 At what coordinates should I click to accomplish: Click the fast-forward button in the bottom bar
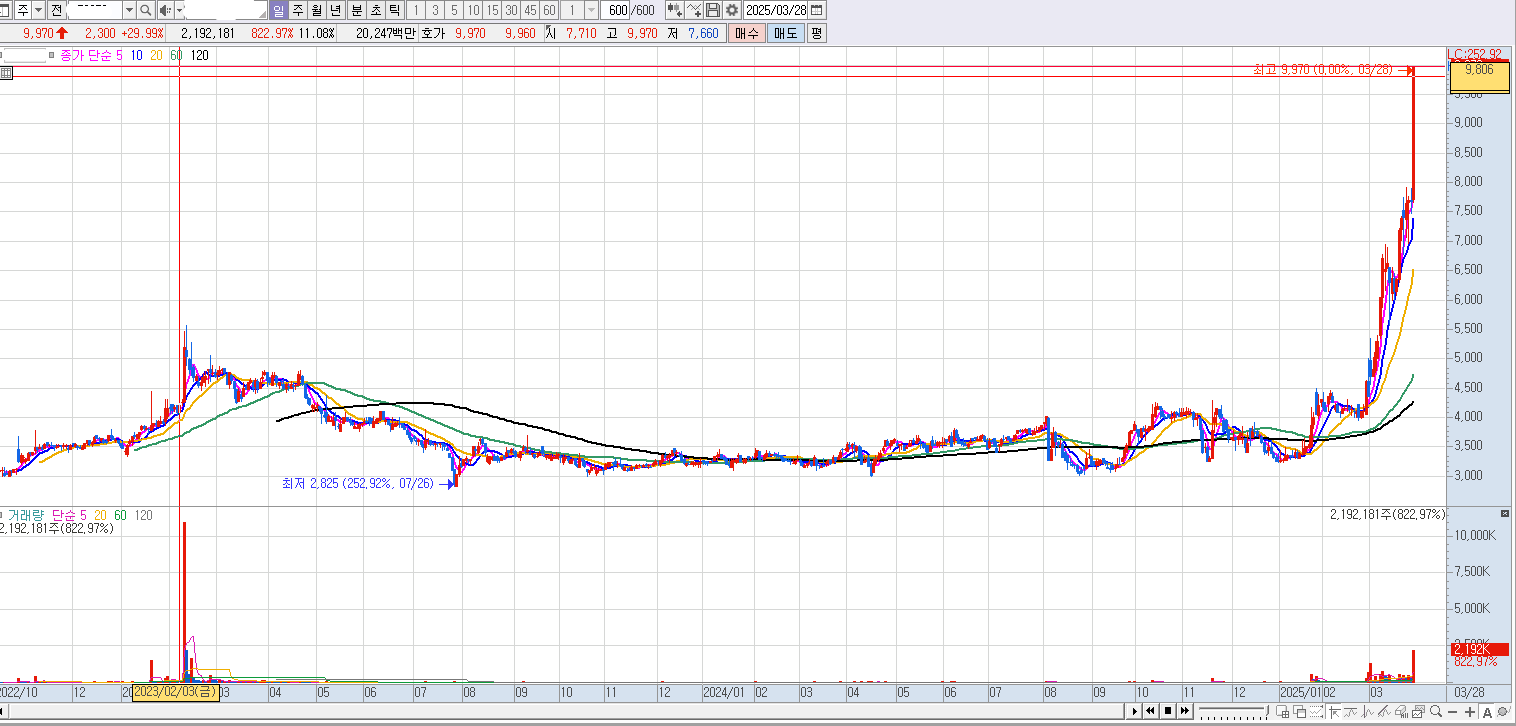click(x=1184, y=711)
